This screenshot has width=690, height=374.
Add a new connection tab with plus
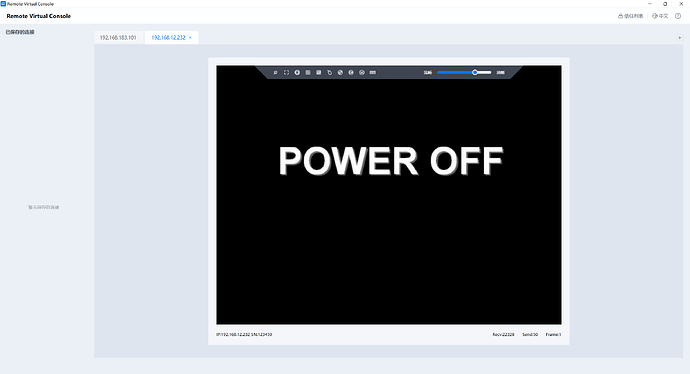(x=679, y=38)
